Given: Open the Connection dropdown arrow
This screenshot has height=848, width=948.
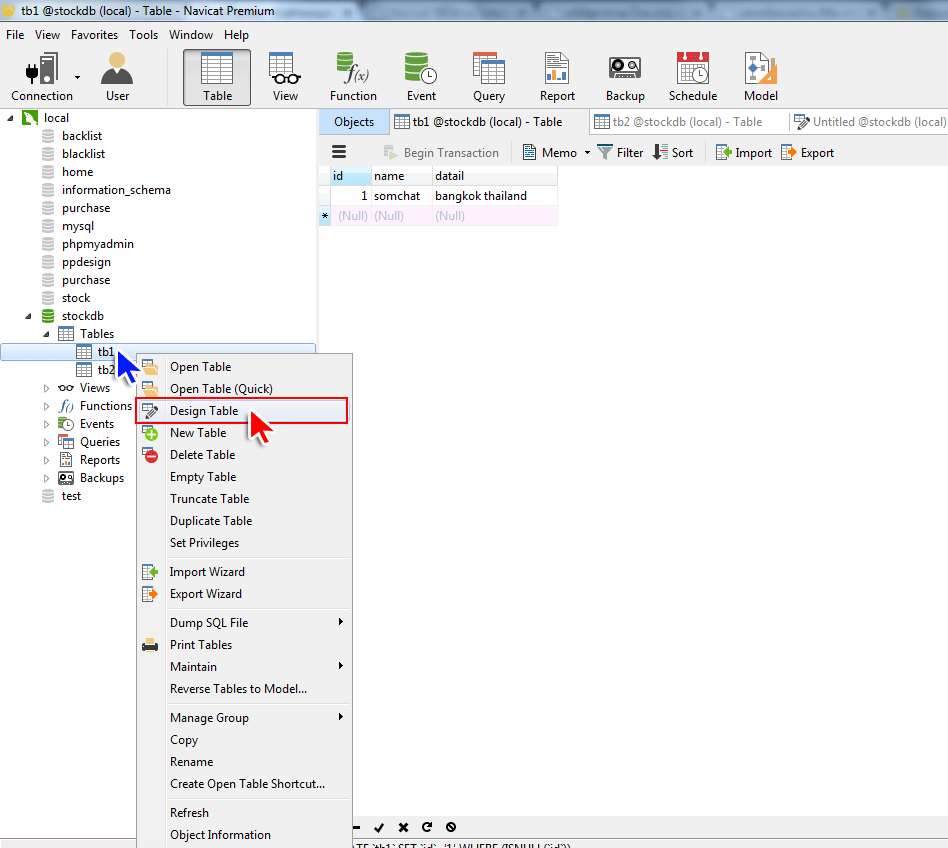Looking at the screenshot, I should (77, 77).
